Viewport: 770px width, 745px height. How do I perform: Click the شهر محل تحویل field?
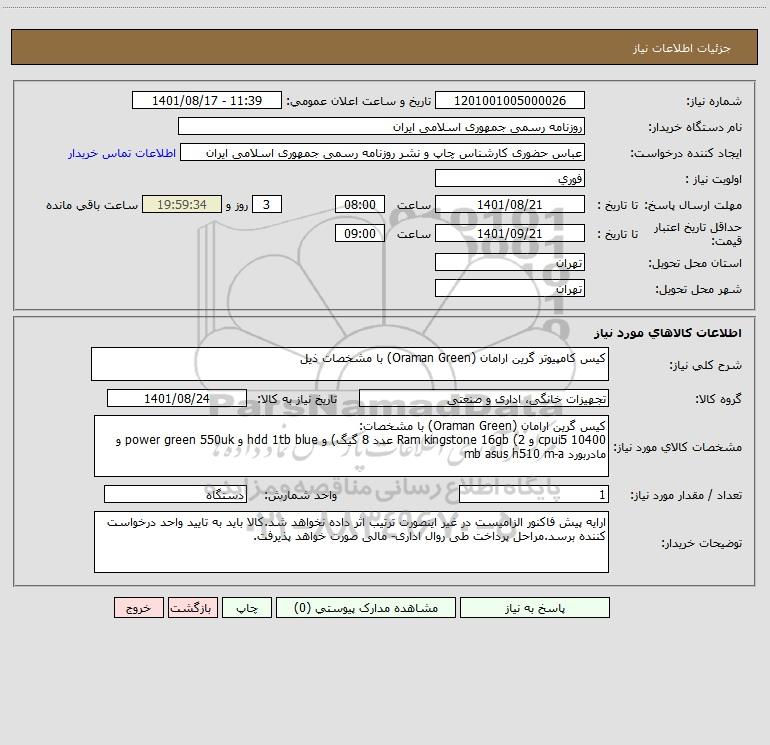[510, 288]
